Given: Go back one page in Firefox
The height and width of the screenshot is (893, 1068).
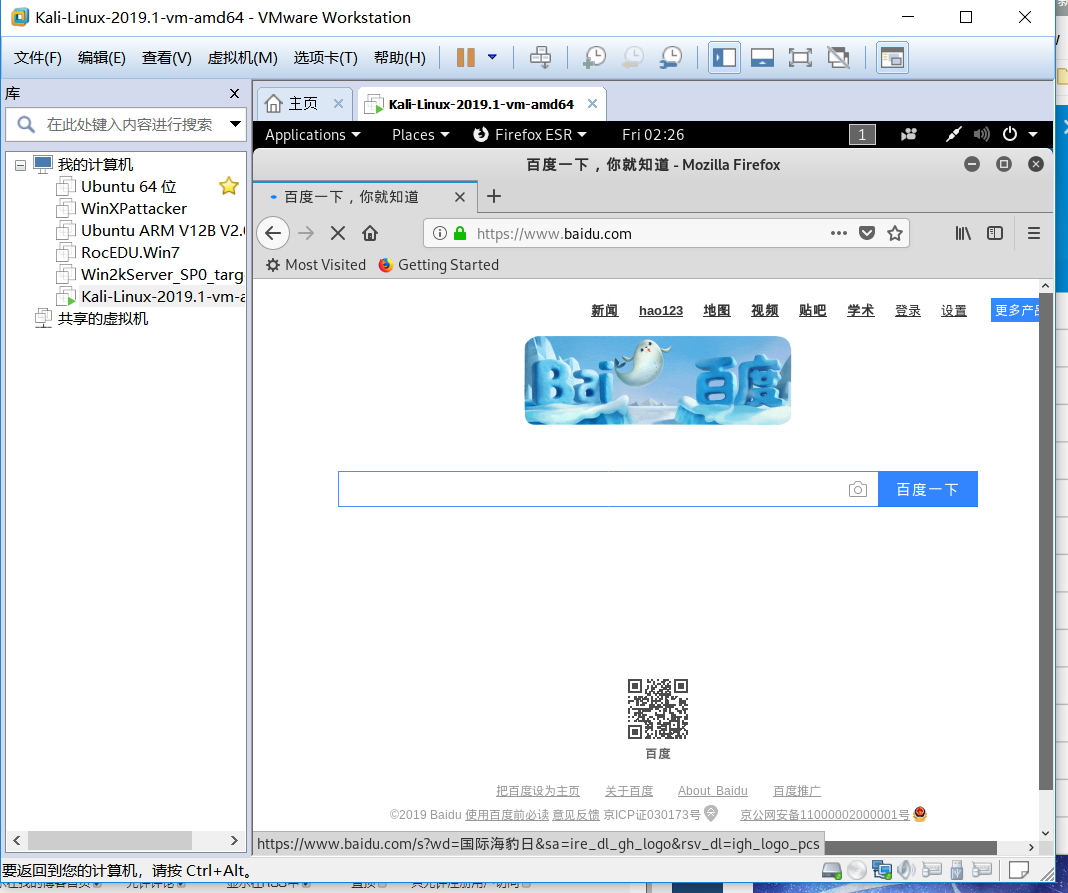Looking at the screenshot, I should tap(273, 234).
